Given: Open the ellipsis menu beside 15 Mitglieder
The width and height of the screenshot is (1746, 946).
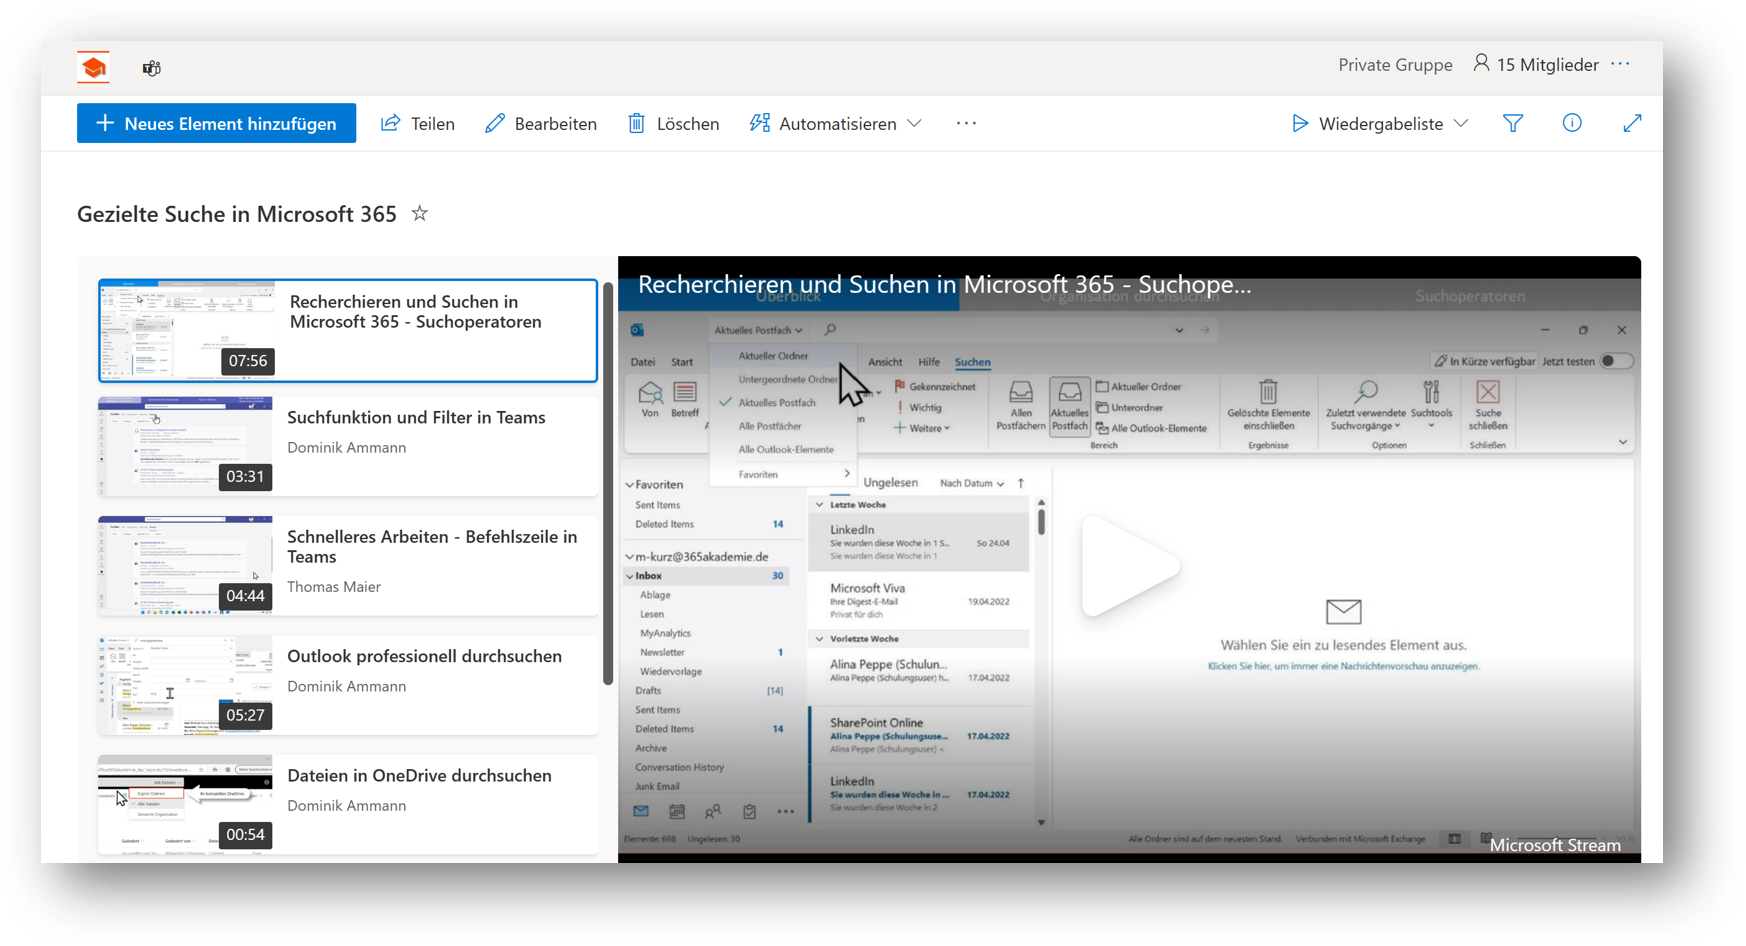Looking at the screenshot, I should [x=1621, y=64].
